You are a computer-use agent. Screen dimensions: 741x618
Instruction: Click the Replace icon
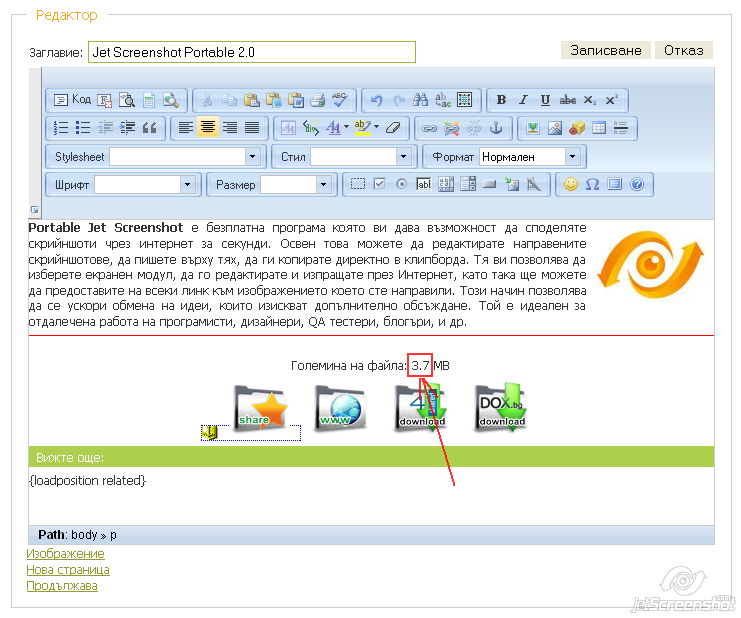(x=443, y=100)
